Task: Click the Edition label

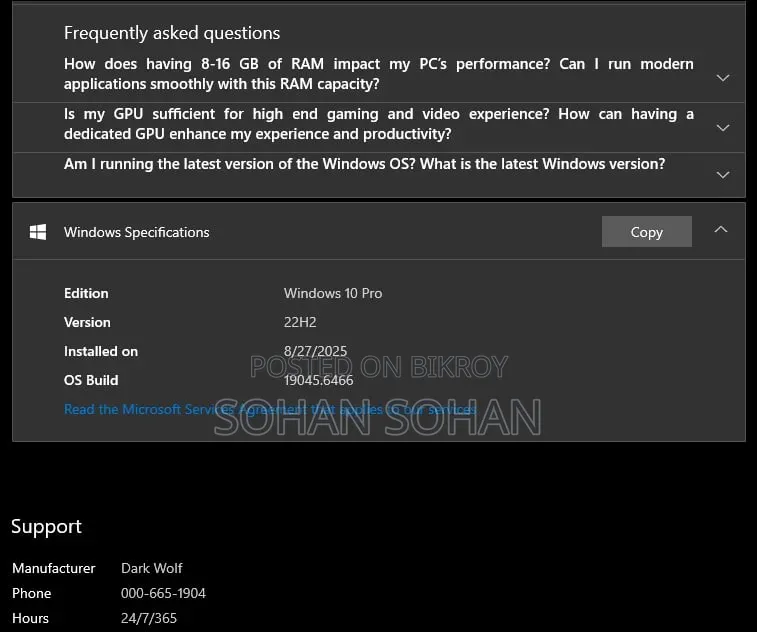Action: 86,294
